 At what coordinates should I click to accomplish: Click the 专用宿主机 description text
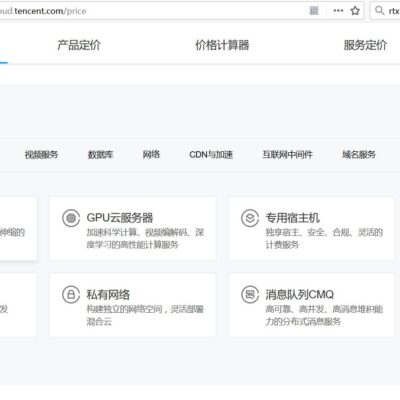(324, 238)
